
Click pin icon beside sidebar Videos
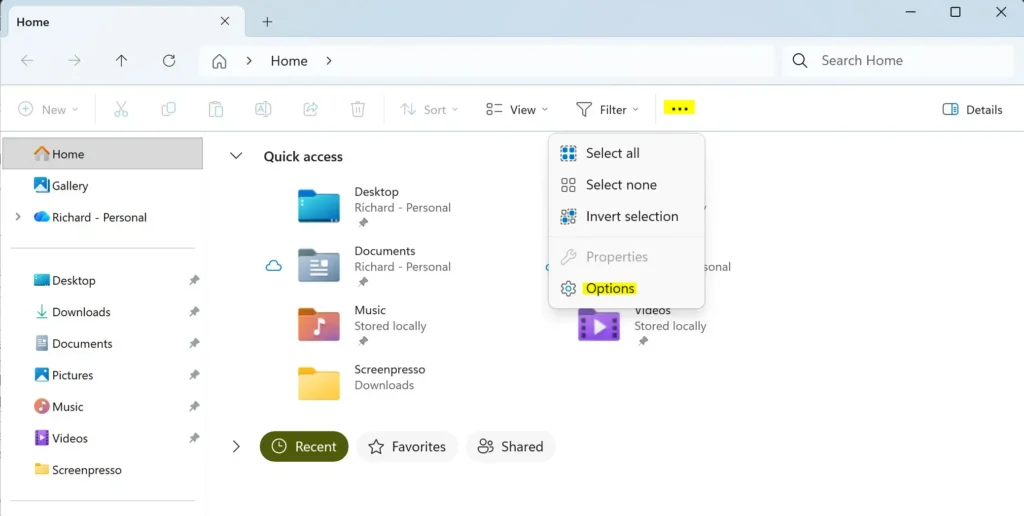pyautogui.click(x=194, y=438)
